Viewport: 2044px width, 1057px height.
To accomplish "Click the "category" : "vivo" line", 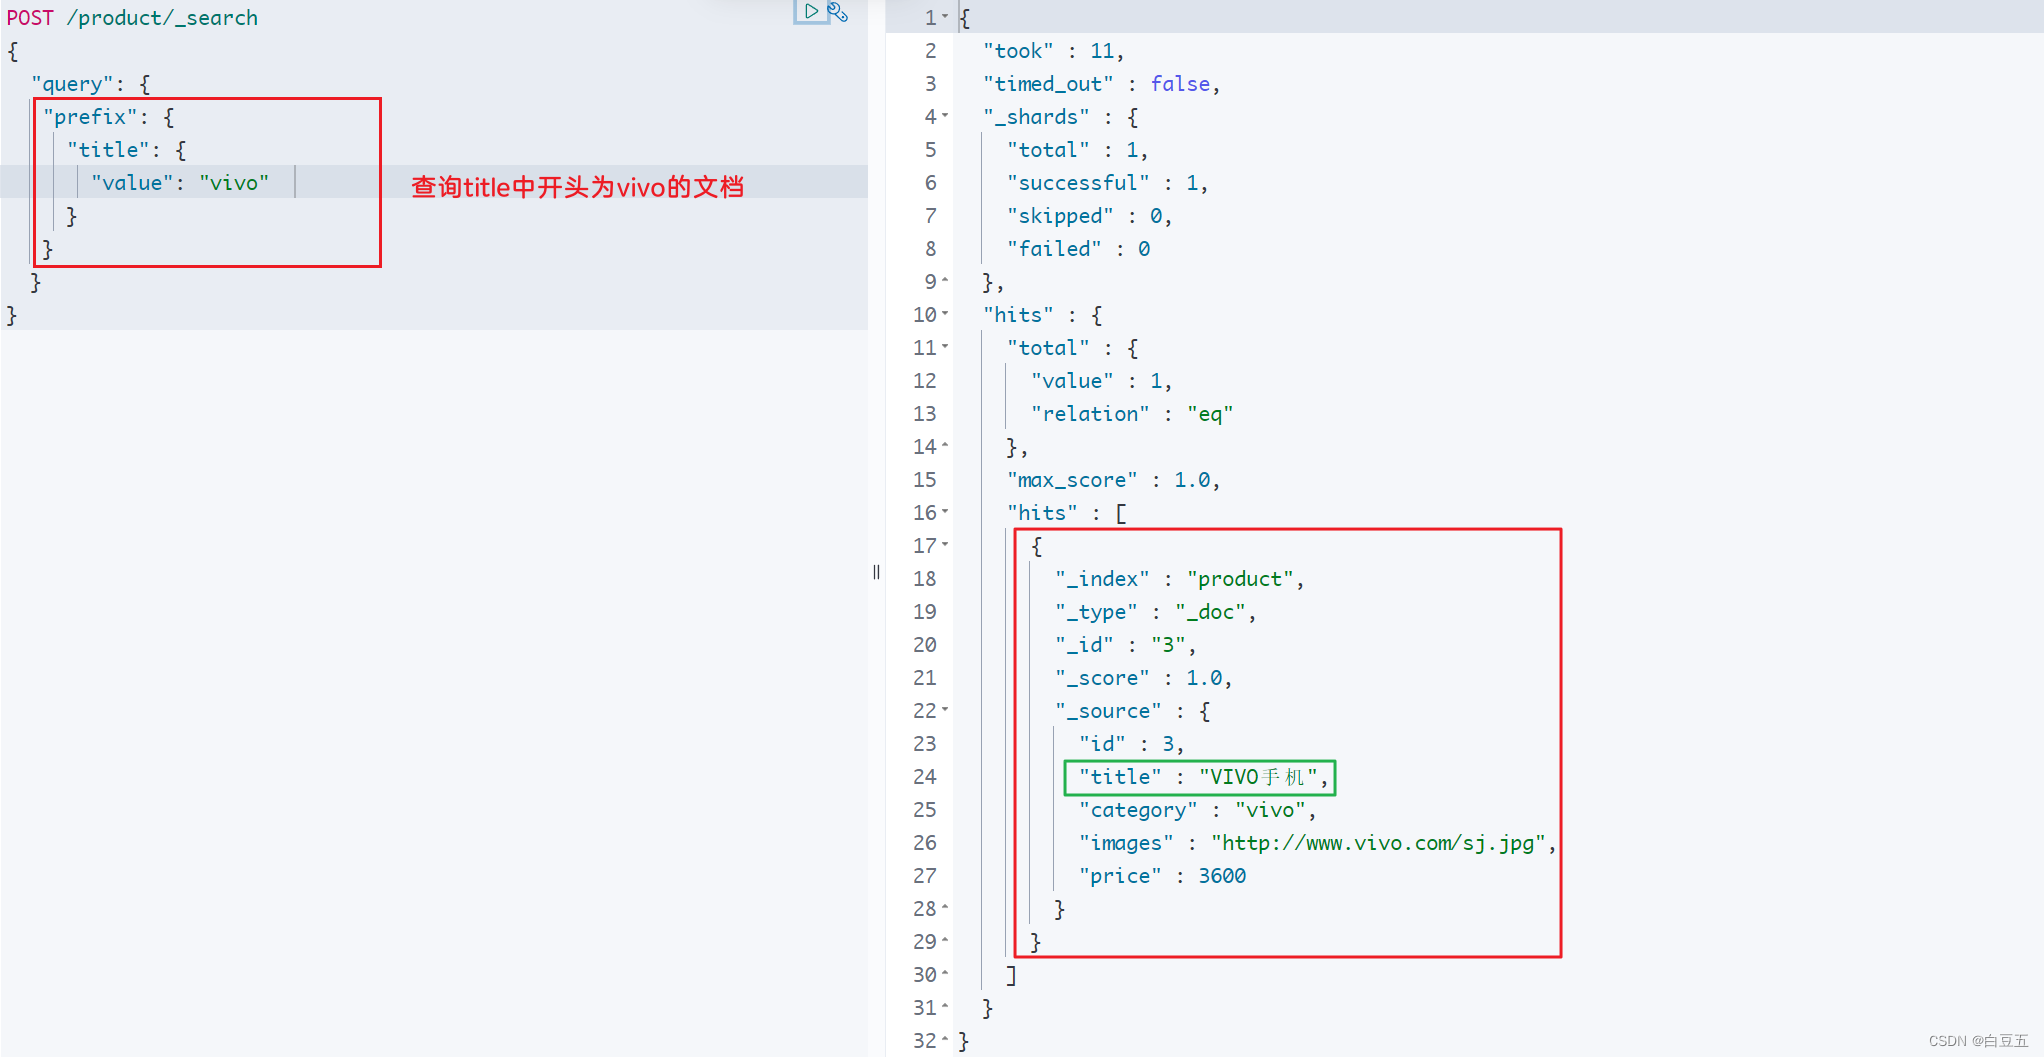I will (1198, 810).
